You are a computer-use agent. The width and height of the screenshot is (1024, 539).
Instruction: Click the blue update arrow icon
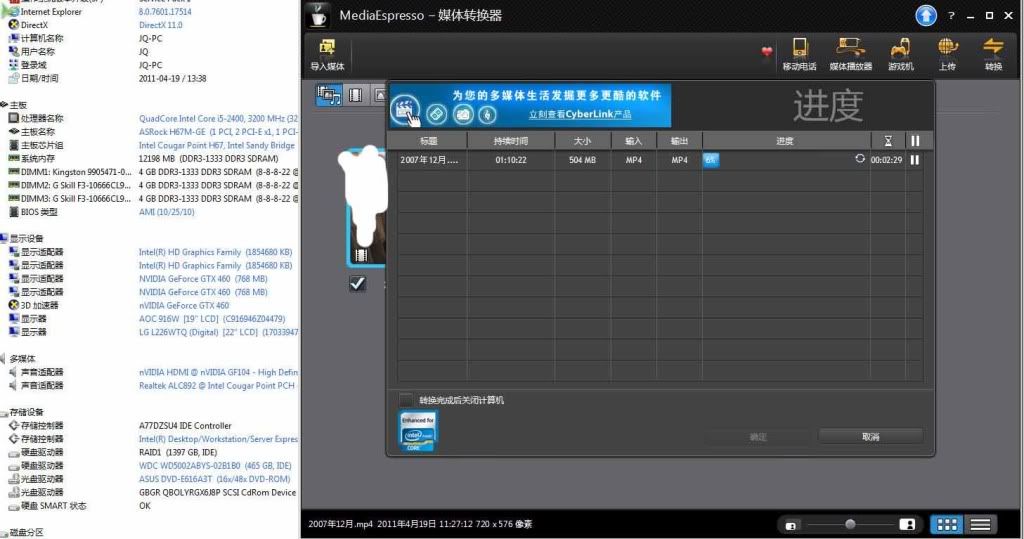pos(926,16)
